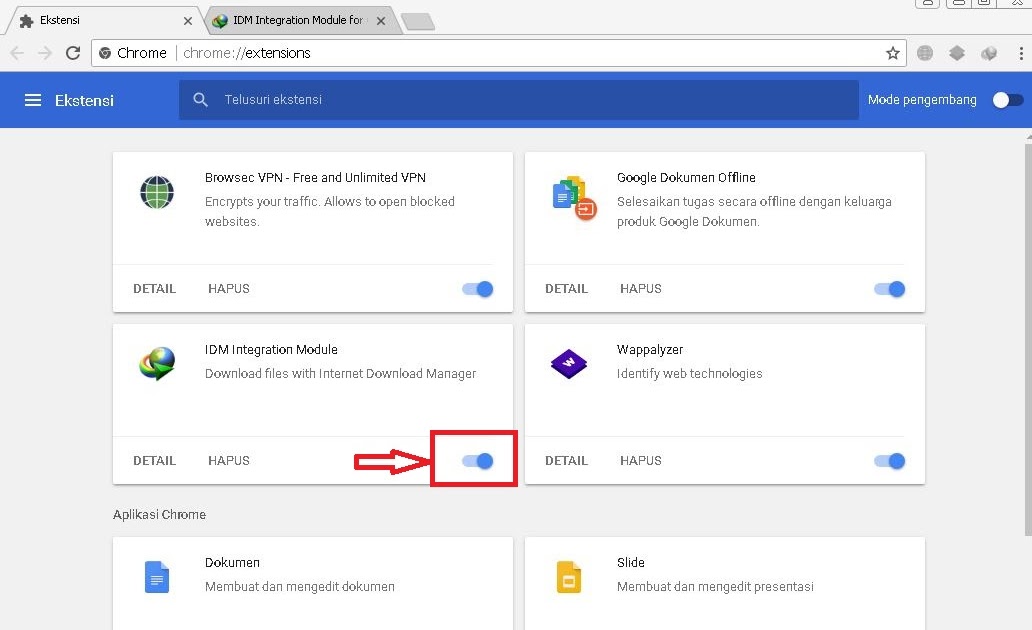Open Chrome three-dot menu
1032x630 pixels.
pos(1021,53)
